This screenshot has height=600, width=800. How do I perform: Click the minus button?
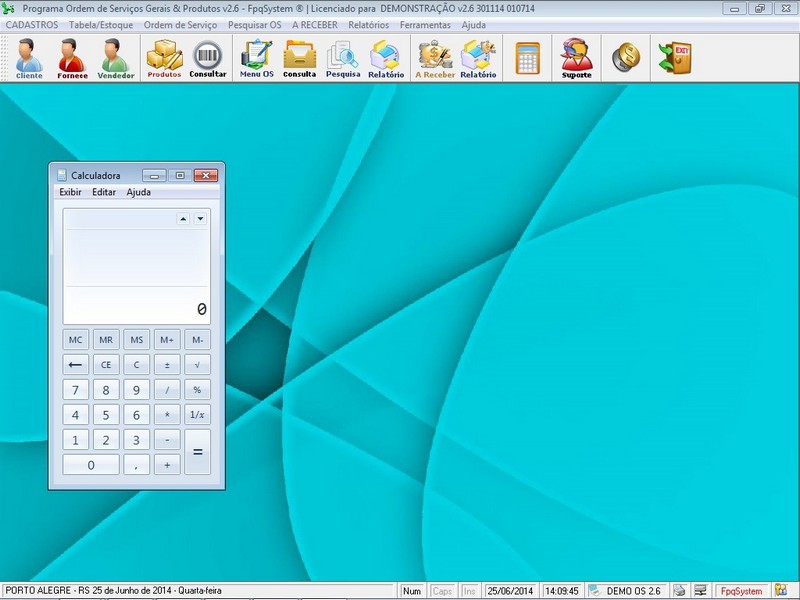(x=167, y=440)
